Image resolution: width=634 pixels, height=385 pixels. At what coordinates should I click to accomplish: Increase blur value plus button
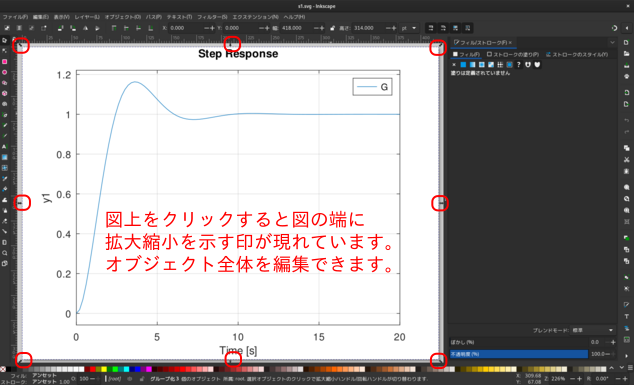[x=613, y=342]
